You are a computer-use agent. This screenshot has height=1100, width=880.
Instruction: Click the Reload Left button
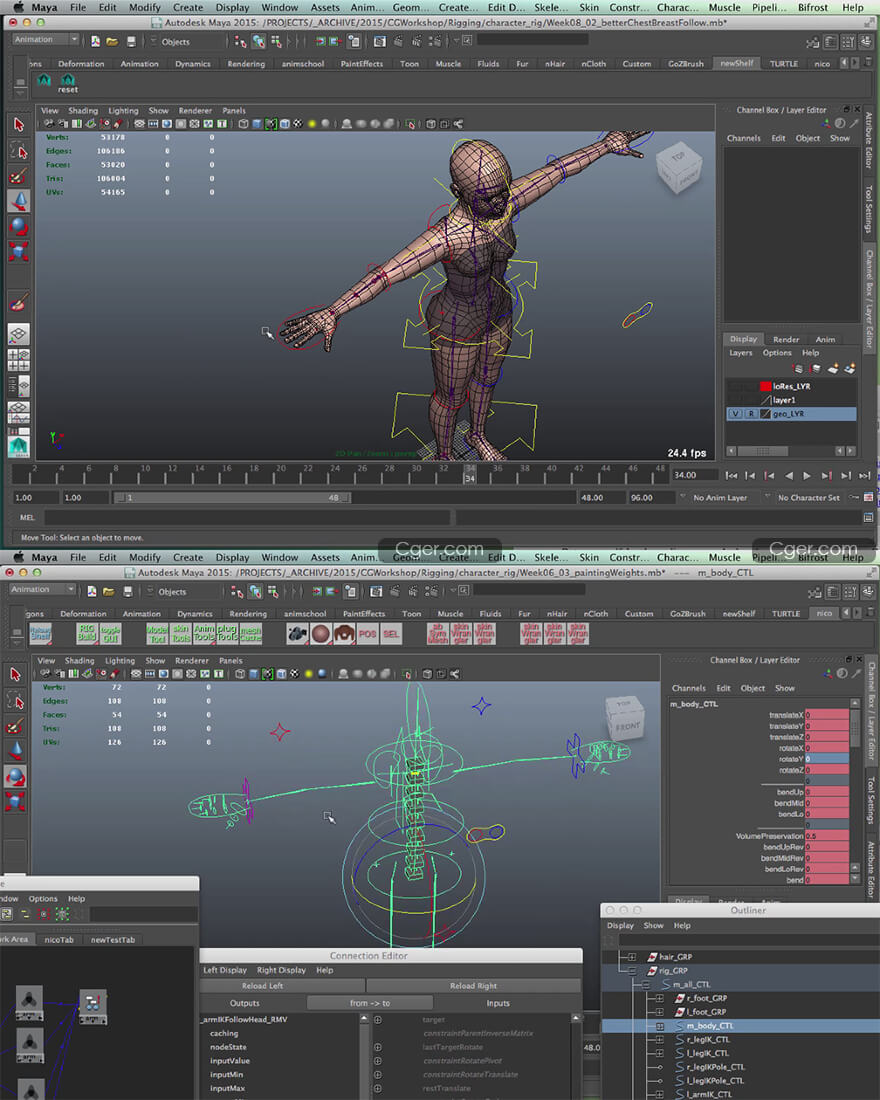point(263,986)
